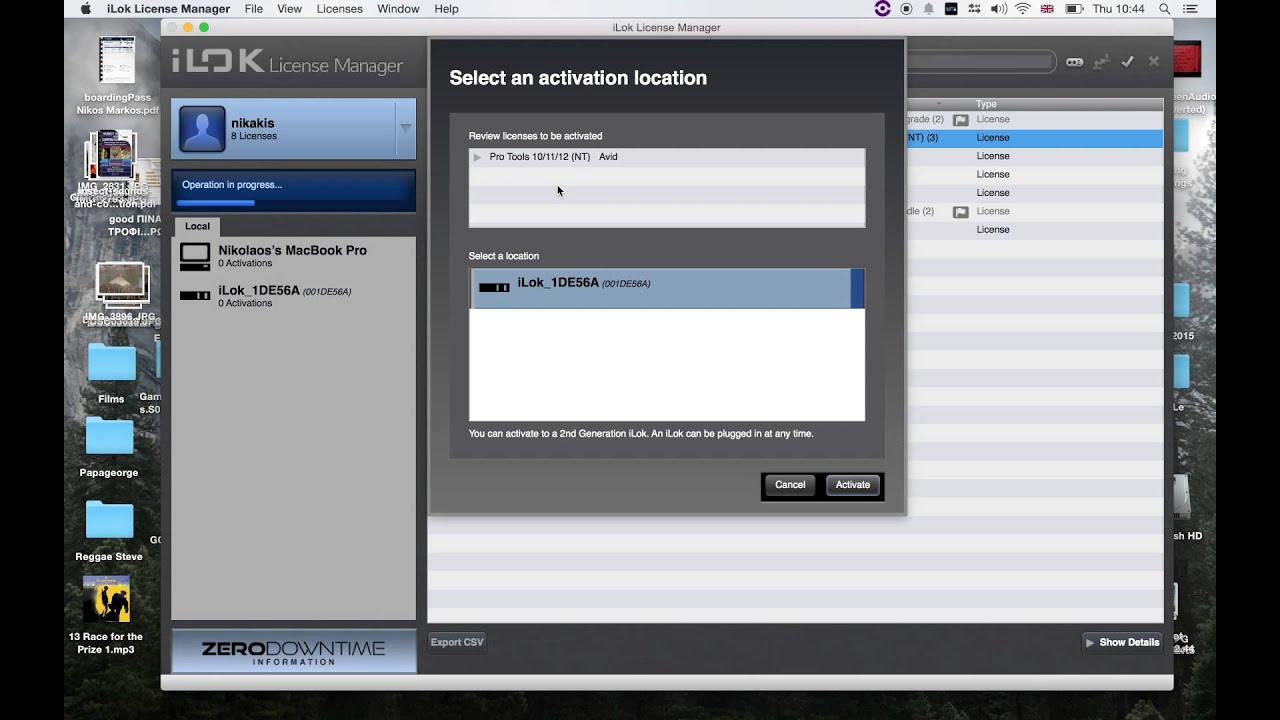
Task: Click the volume icon in menu bar
Action: point(998,9)
